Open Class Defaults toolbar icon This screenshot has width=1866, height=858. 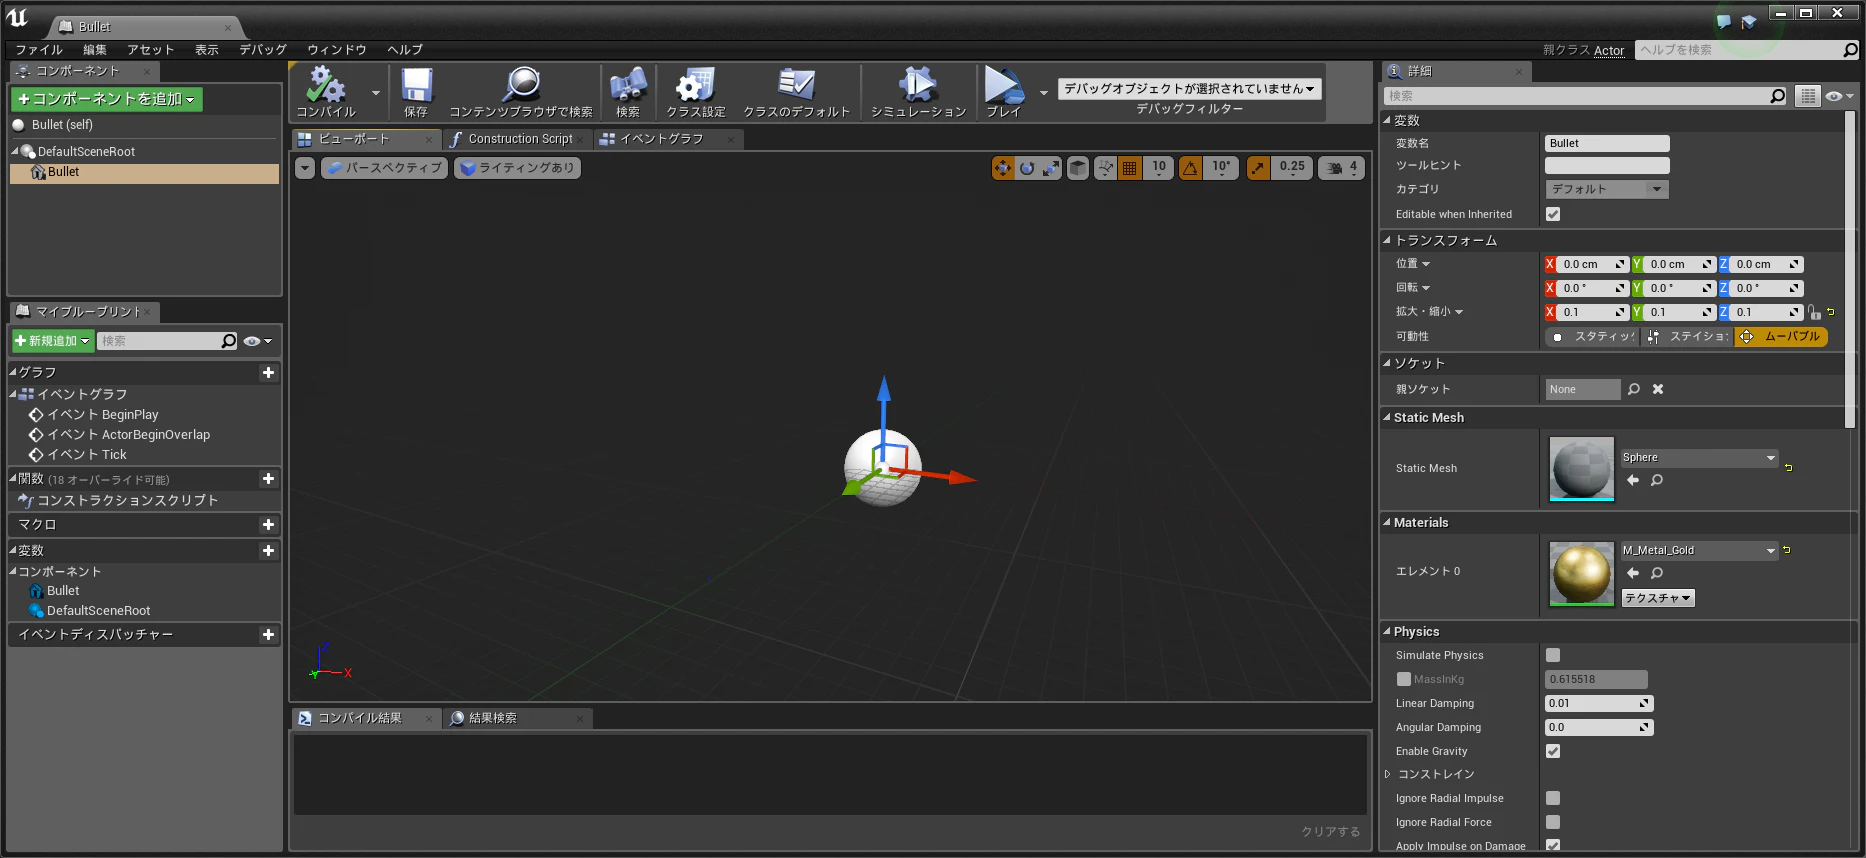coord(796,85)
